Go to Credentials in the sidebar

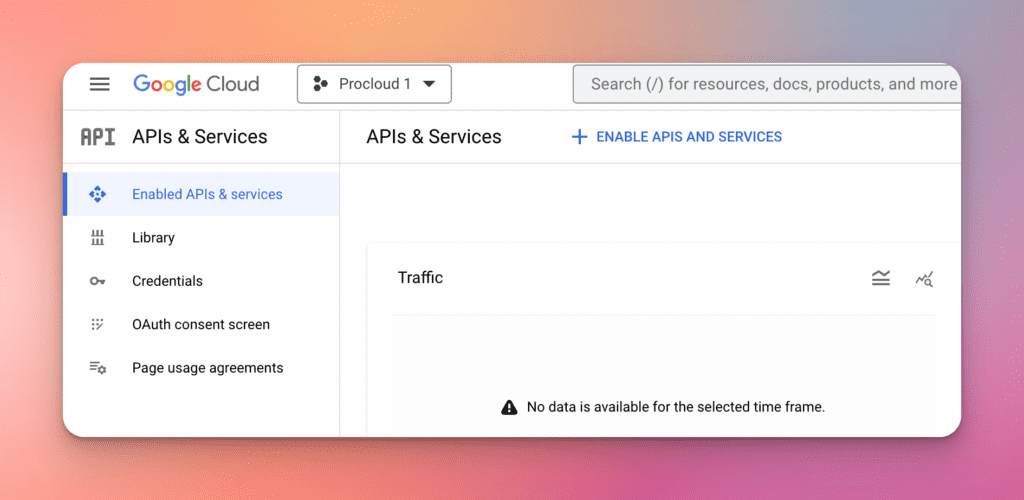[167, 281]
